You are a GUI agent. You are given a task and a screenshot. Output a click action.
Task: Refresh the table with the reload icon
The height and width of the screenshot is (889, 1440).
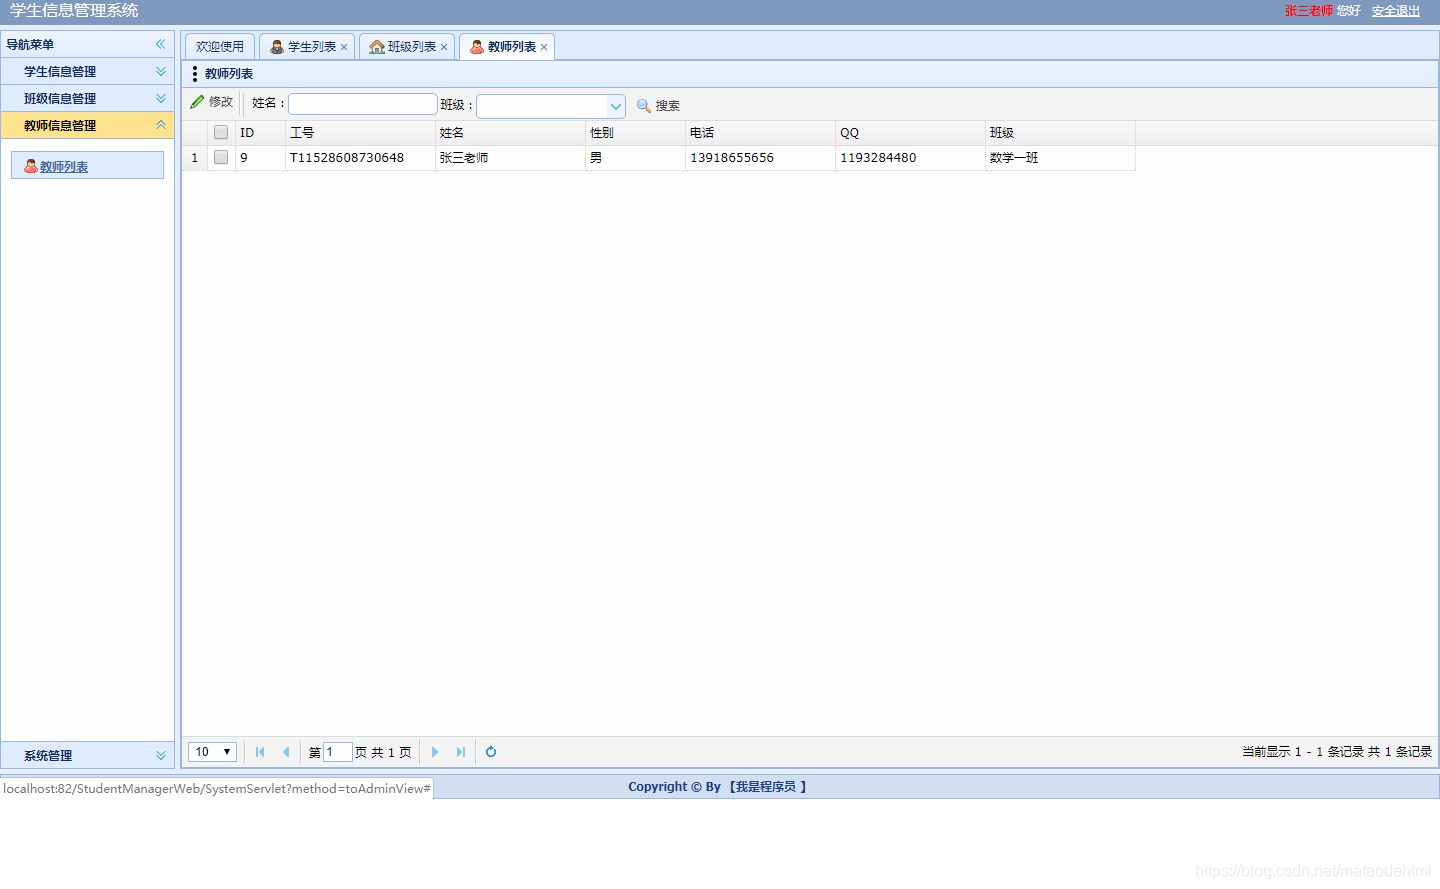491,752
